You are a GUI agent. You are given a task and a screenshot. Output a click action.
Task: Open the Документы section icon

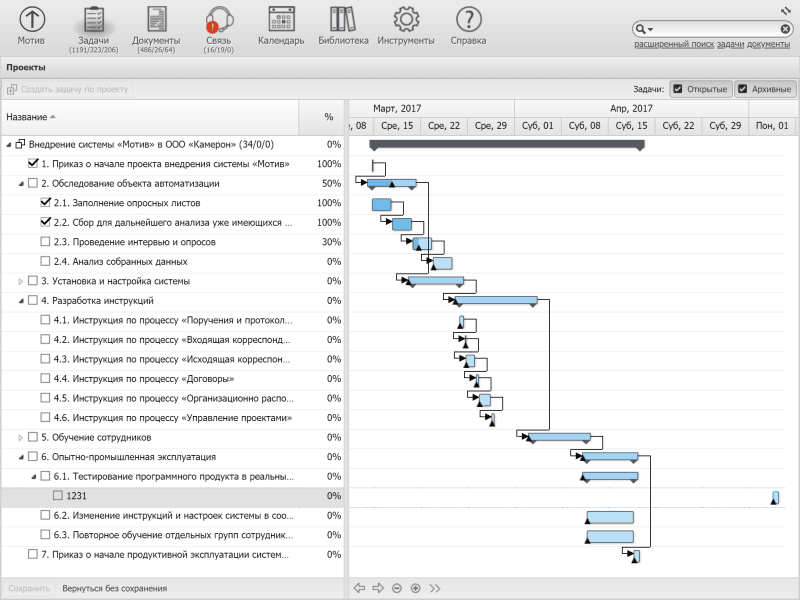coord(156,20)
